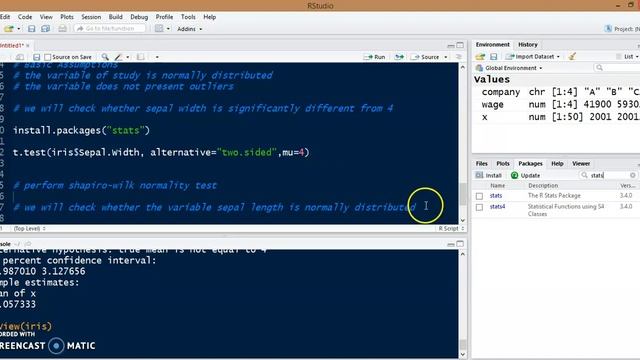Switch to the Plots tab in lower pane

pos(503,163)
